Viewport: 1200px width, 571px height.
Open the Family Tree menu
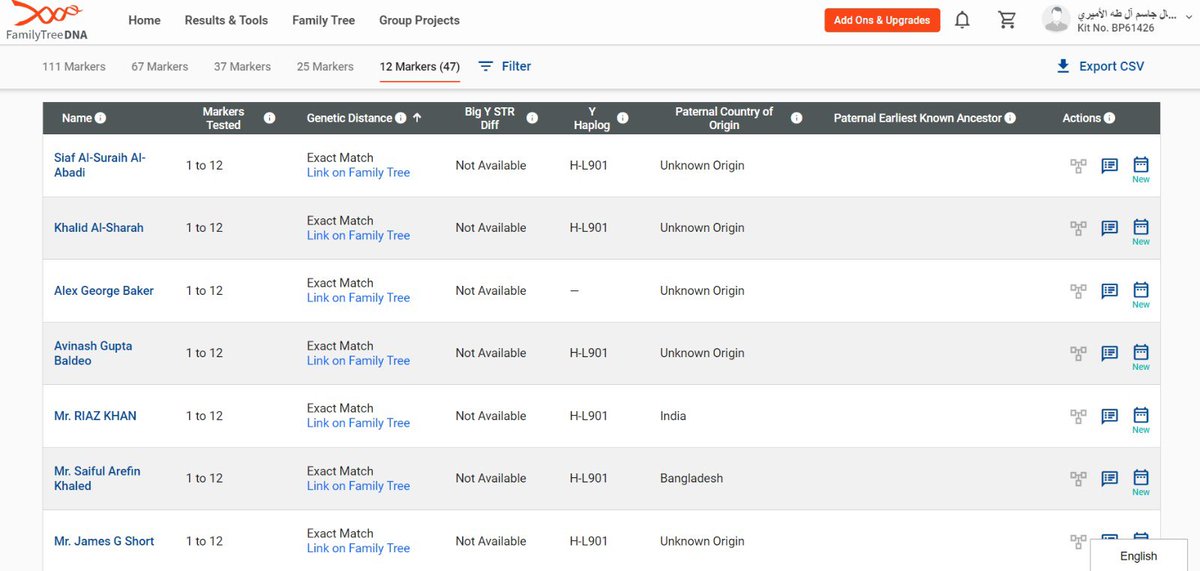tap(324, 20)
